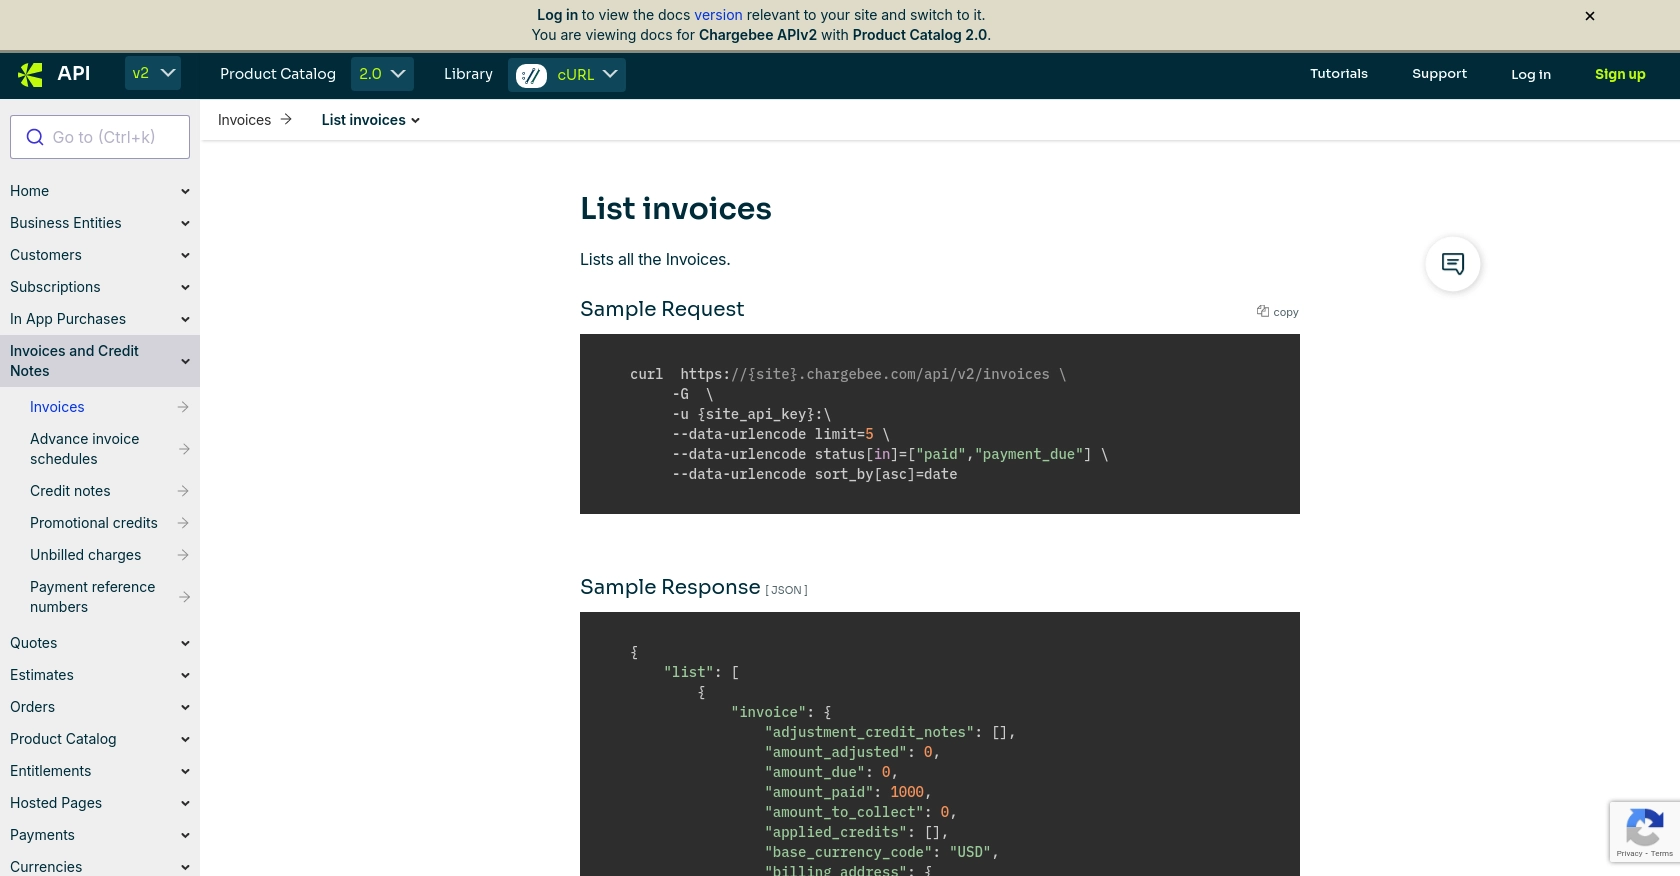Click arrow beside Credit notes

coord(183,491)
